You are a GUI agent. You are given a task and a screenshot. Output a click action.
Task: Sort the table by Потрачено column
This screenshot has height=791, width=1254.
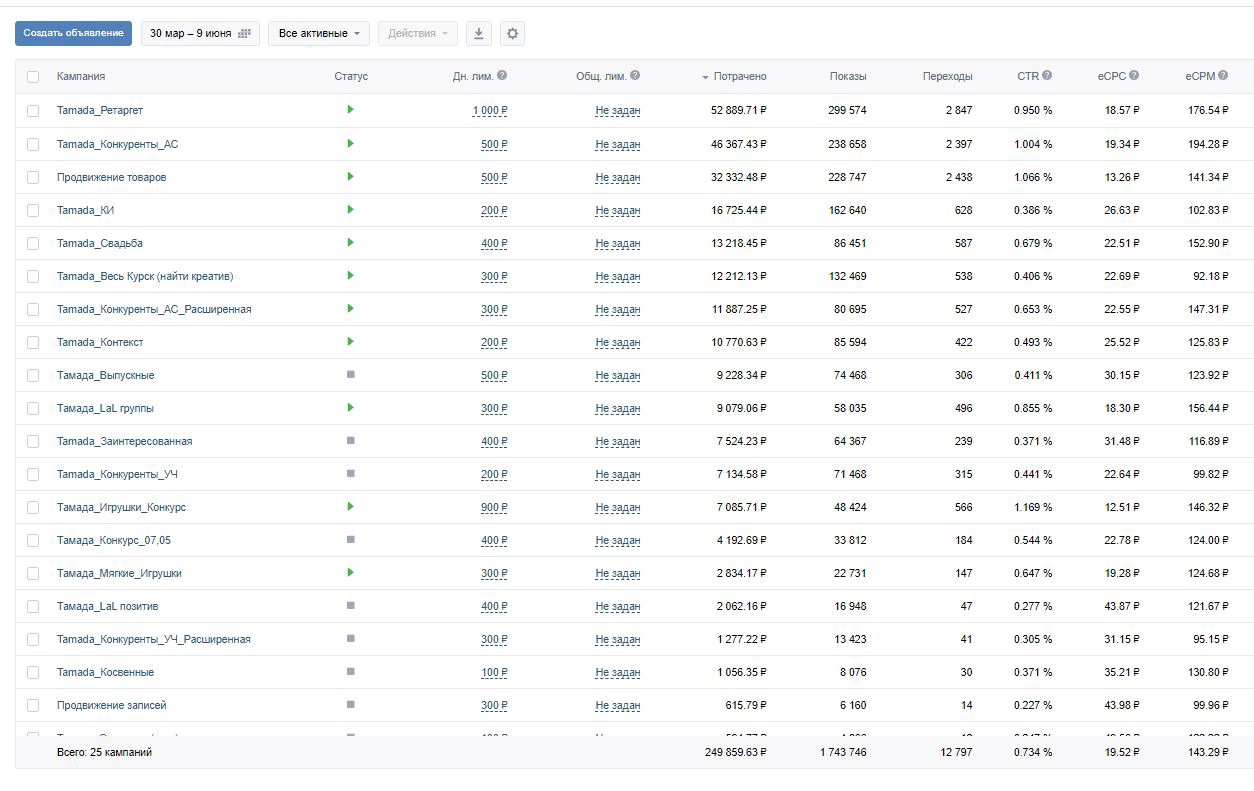click(739, 76)
